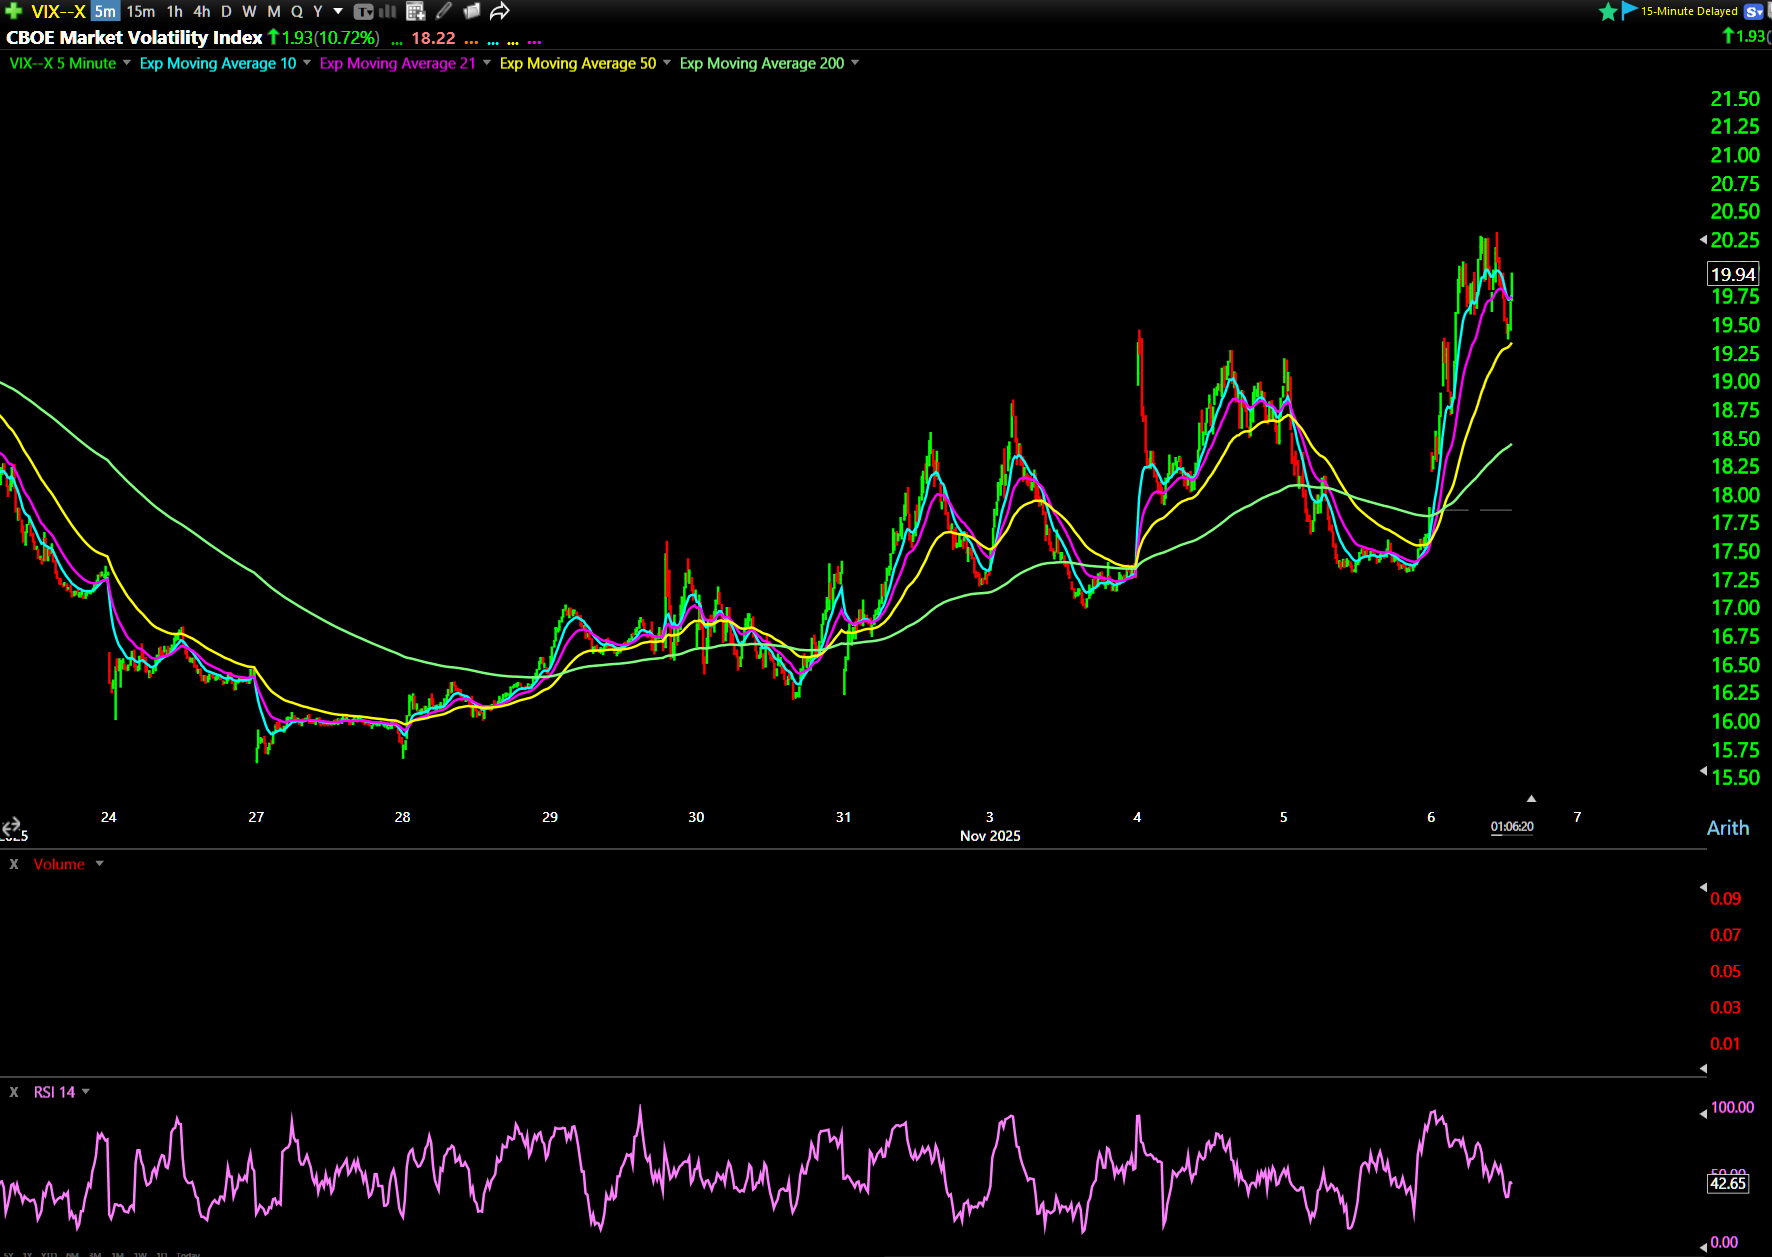
Task: Switch to the 15m timeframe
Action: click(141, 12)
